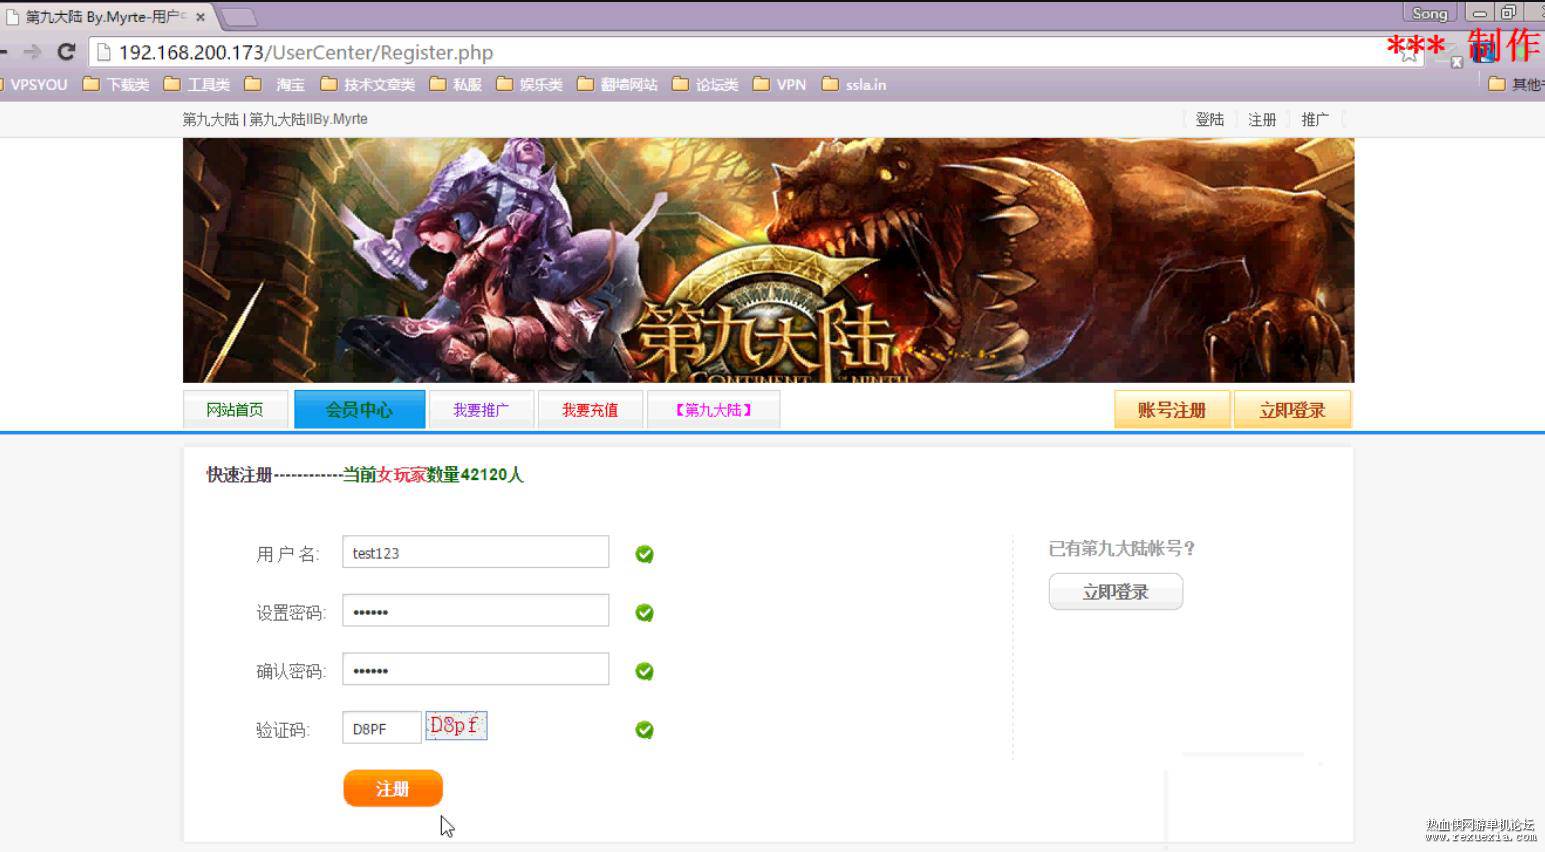Open the 技术文章类 bookmark folder
Viewport: 1545px width, 852px height.
(367, 85)
